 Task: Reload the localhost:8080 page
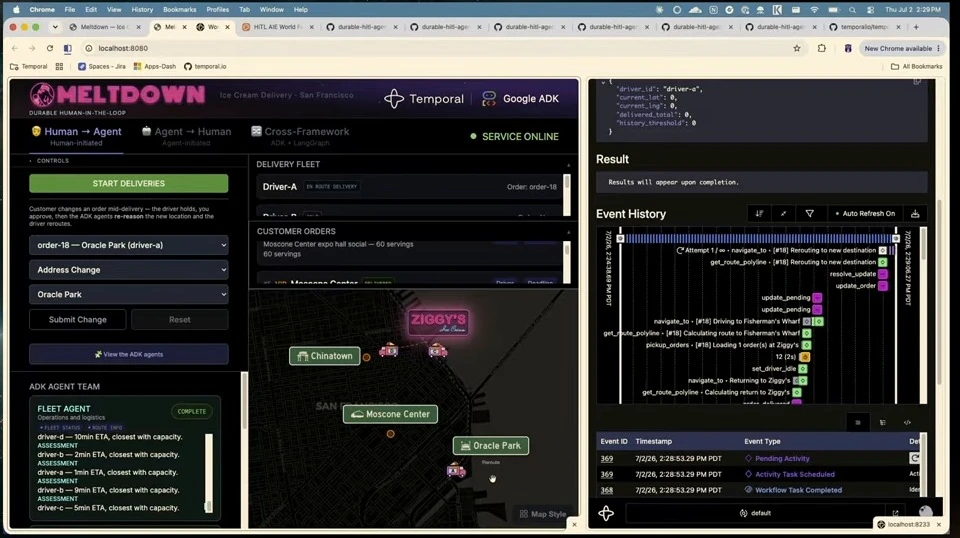pyautogui.click(x=50, y=48)
